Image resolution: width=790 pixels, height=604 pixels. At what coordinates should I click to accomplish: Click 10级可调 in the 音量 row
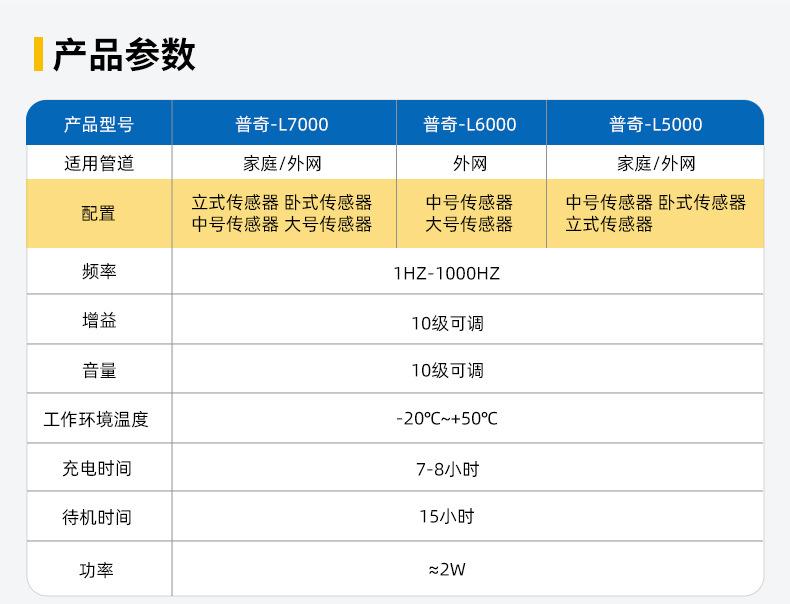point(446,370)
